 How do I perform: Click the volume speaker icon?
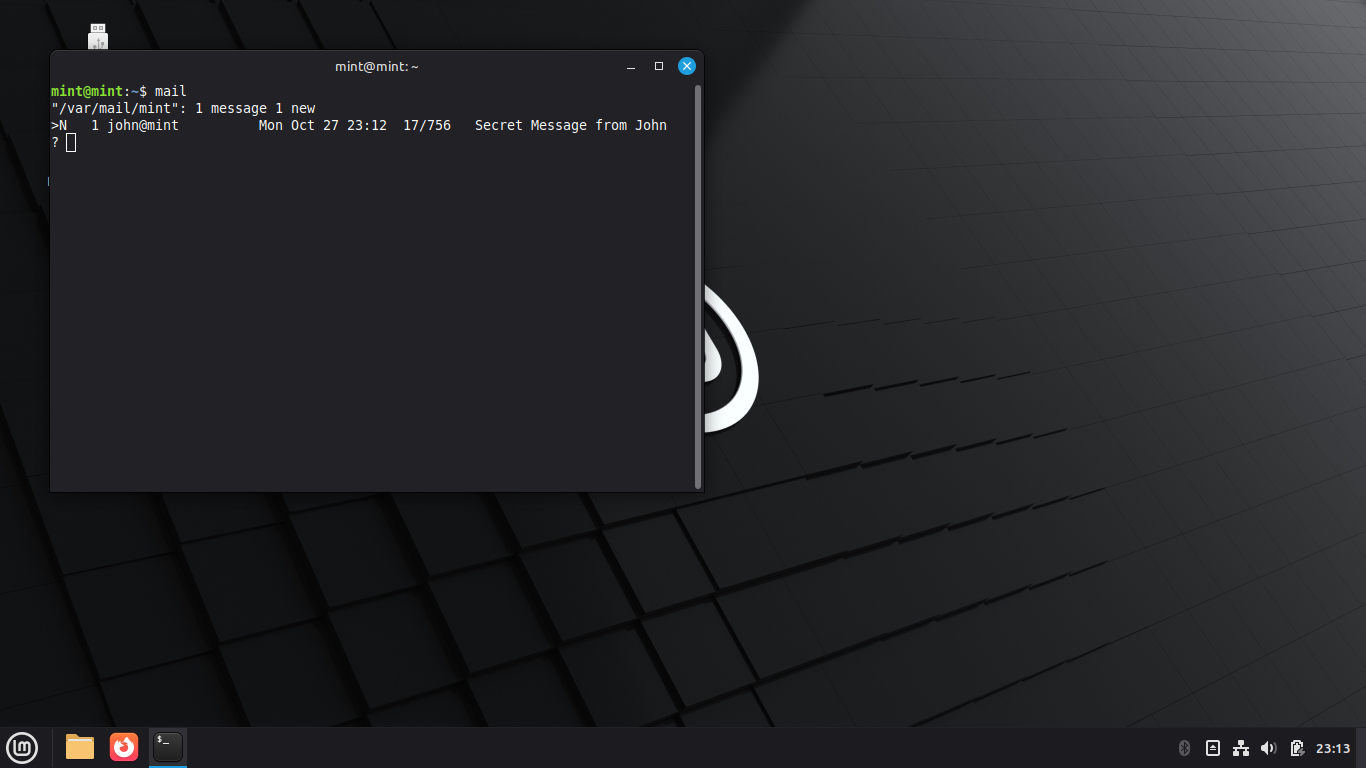tap(1269, 748)
